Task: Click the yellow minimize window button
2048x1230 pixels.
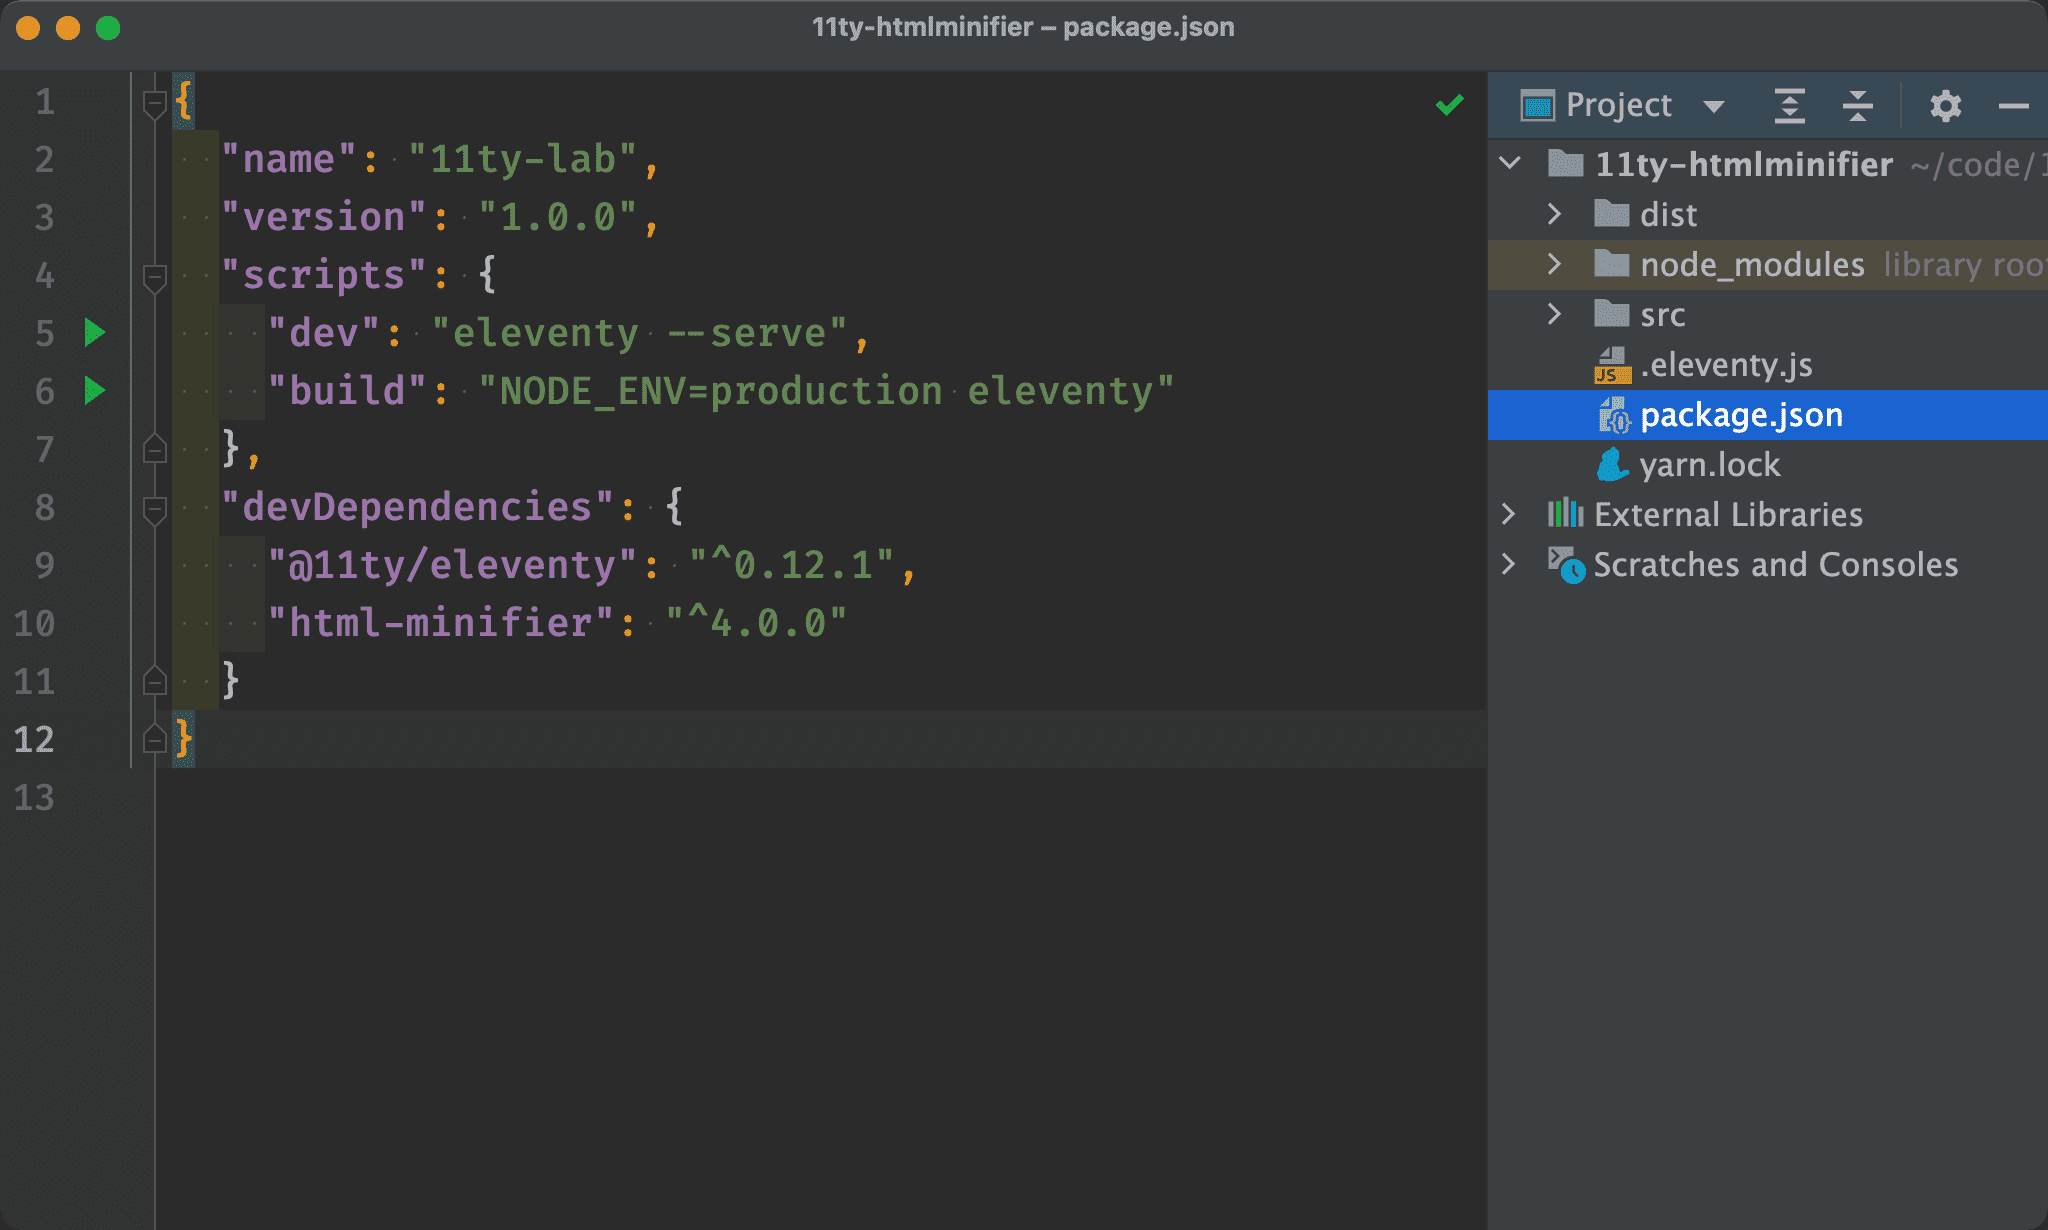Action: coord(68,28)
